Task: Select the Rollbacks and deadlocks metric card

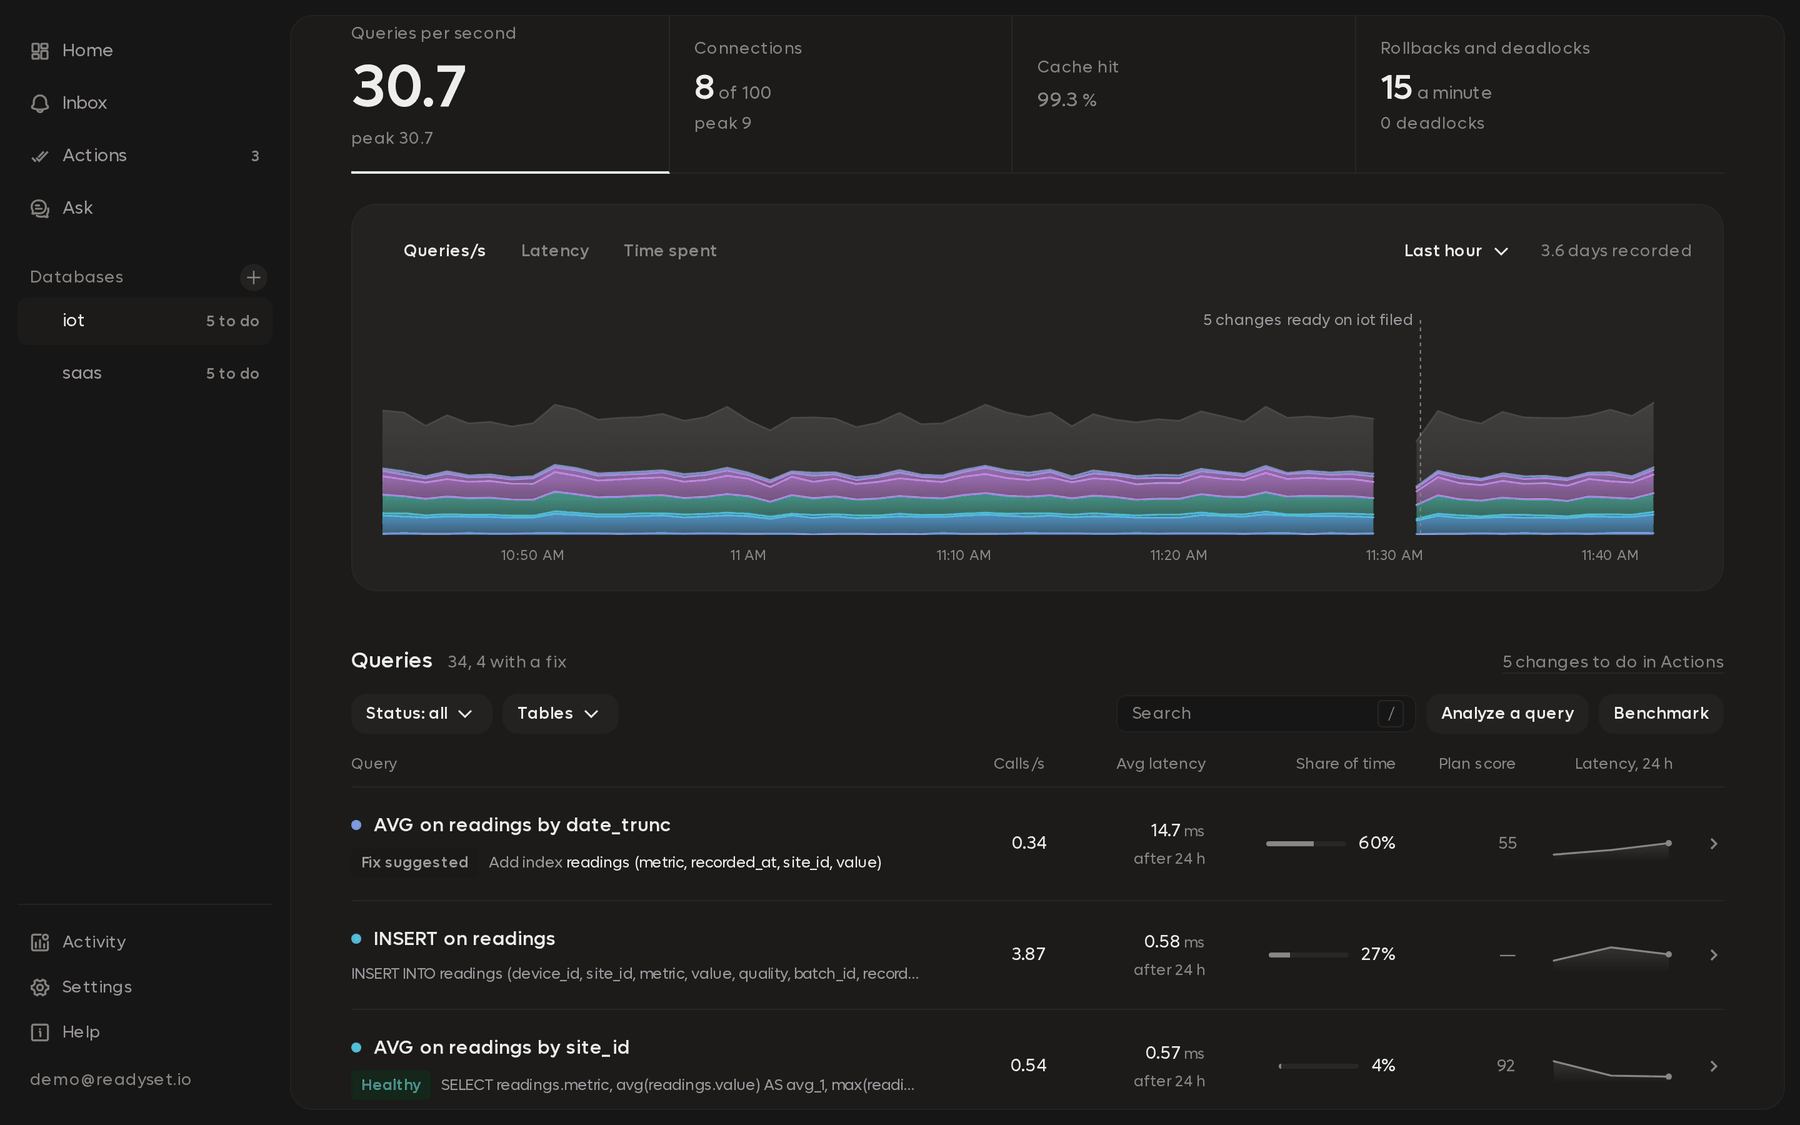Action: [1540, 93]
